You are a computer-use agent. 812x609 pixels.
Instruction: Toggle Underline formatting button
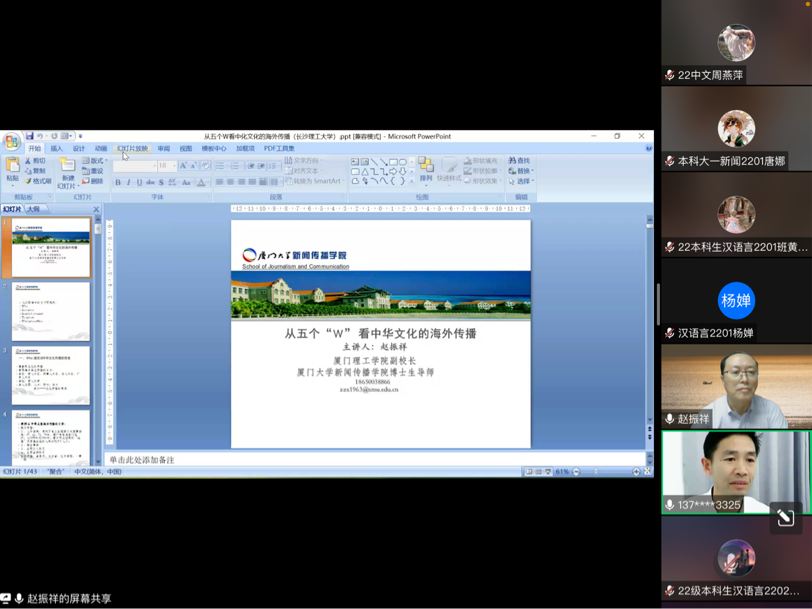point(139,183)
